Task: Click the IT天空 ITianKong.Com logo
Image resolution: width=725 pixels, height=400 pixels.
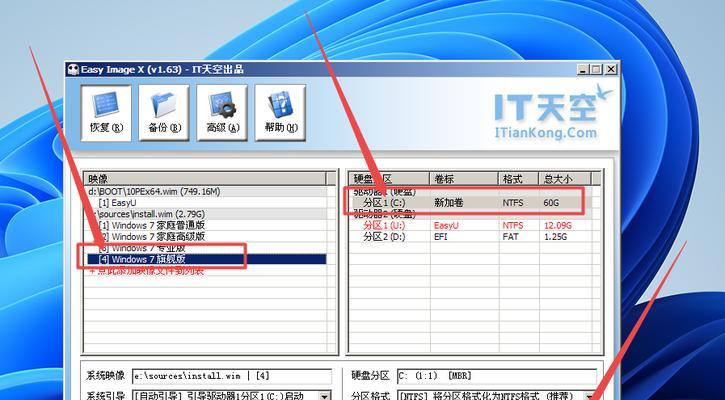Action: click(553, 113)
